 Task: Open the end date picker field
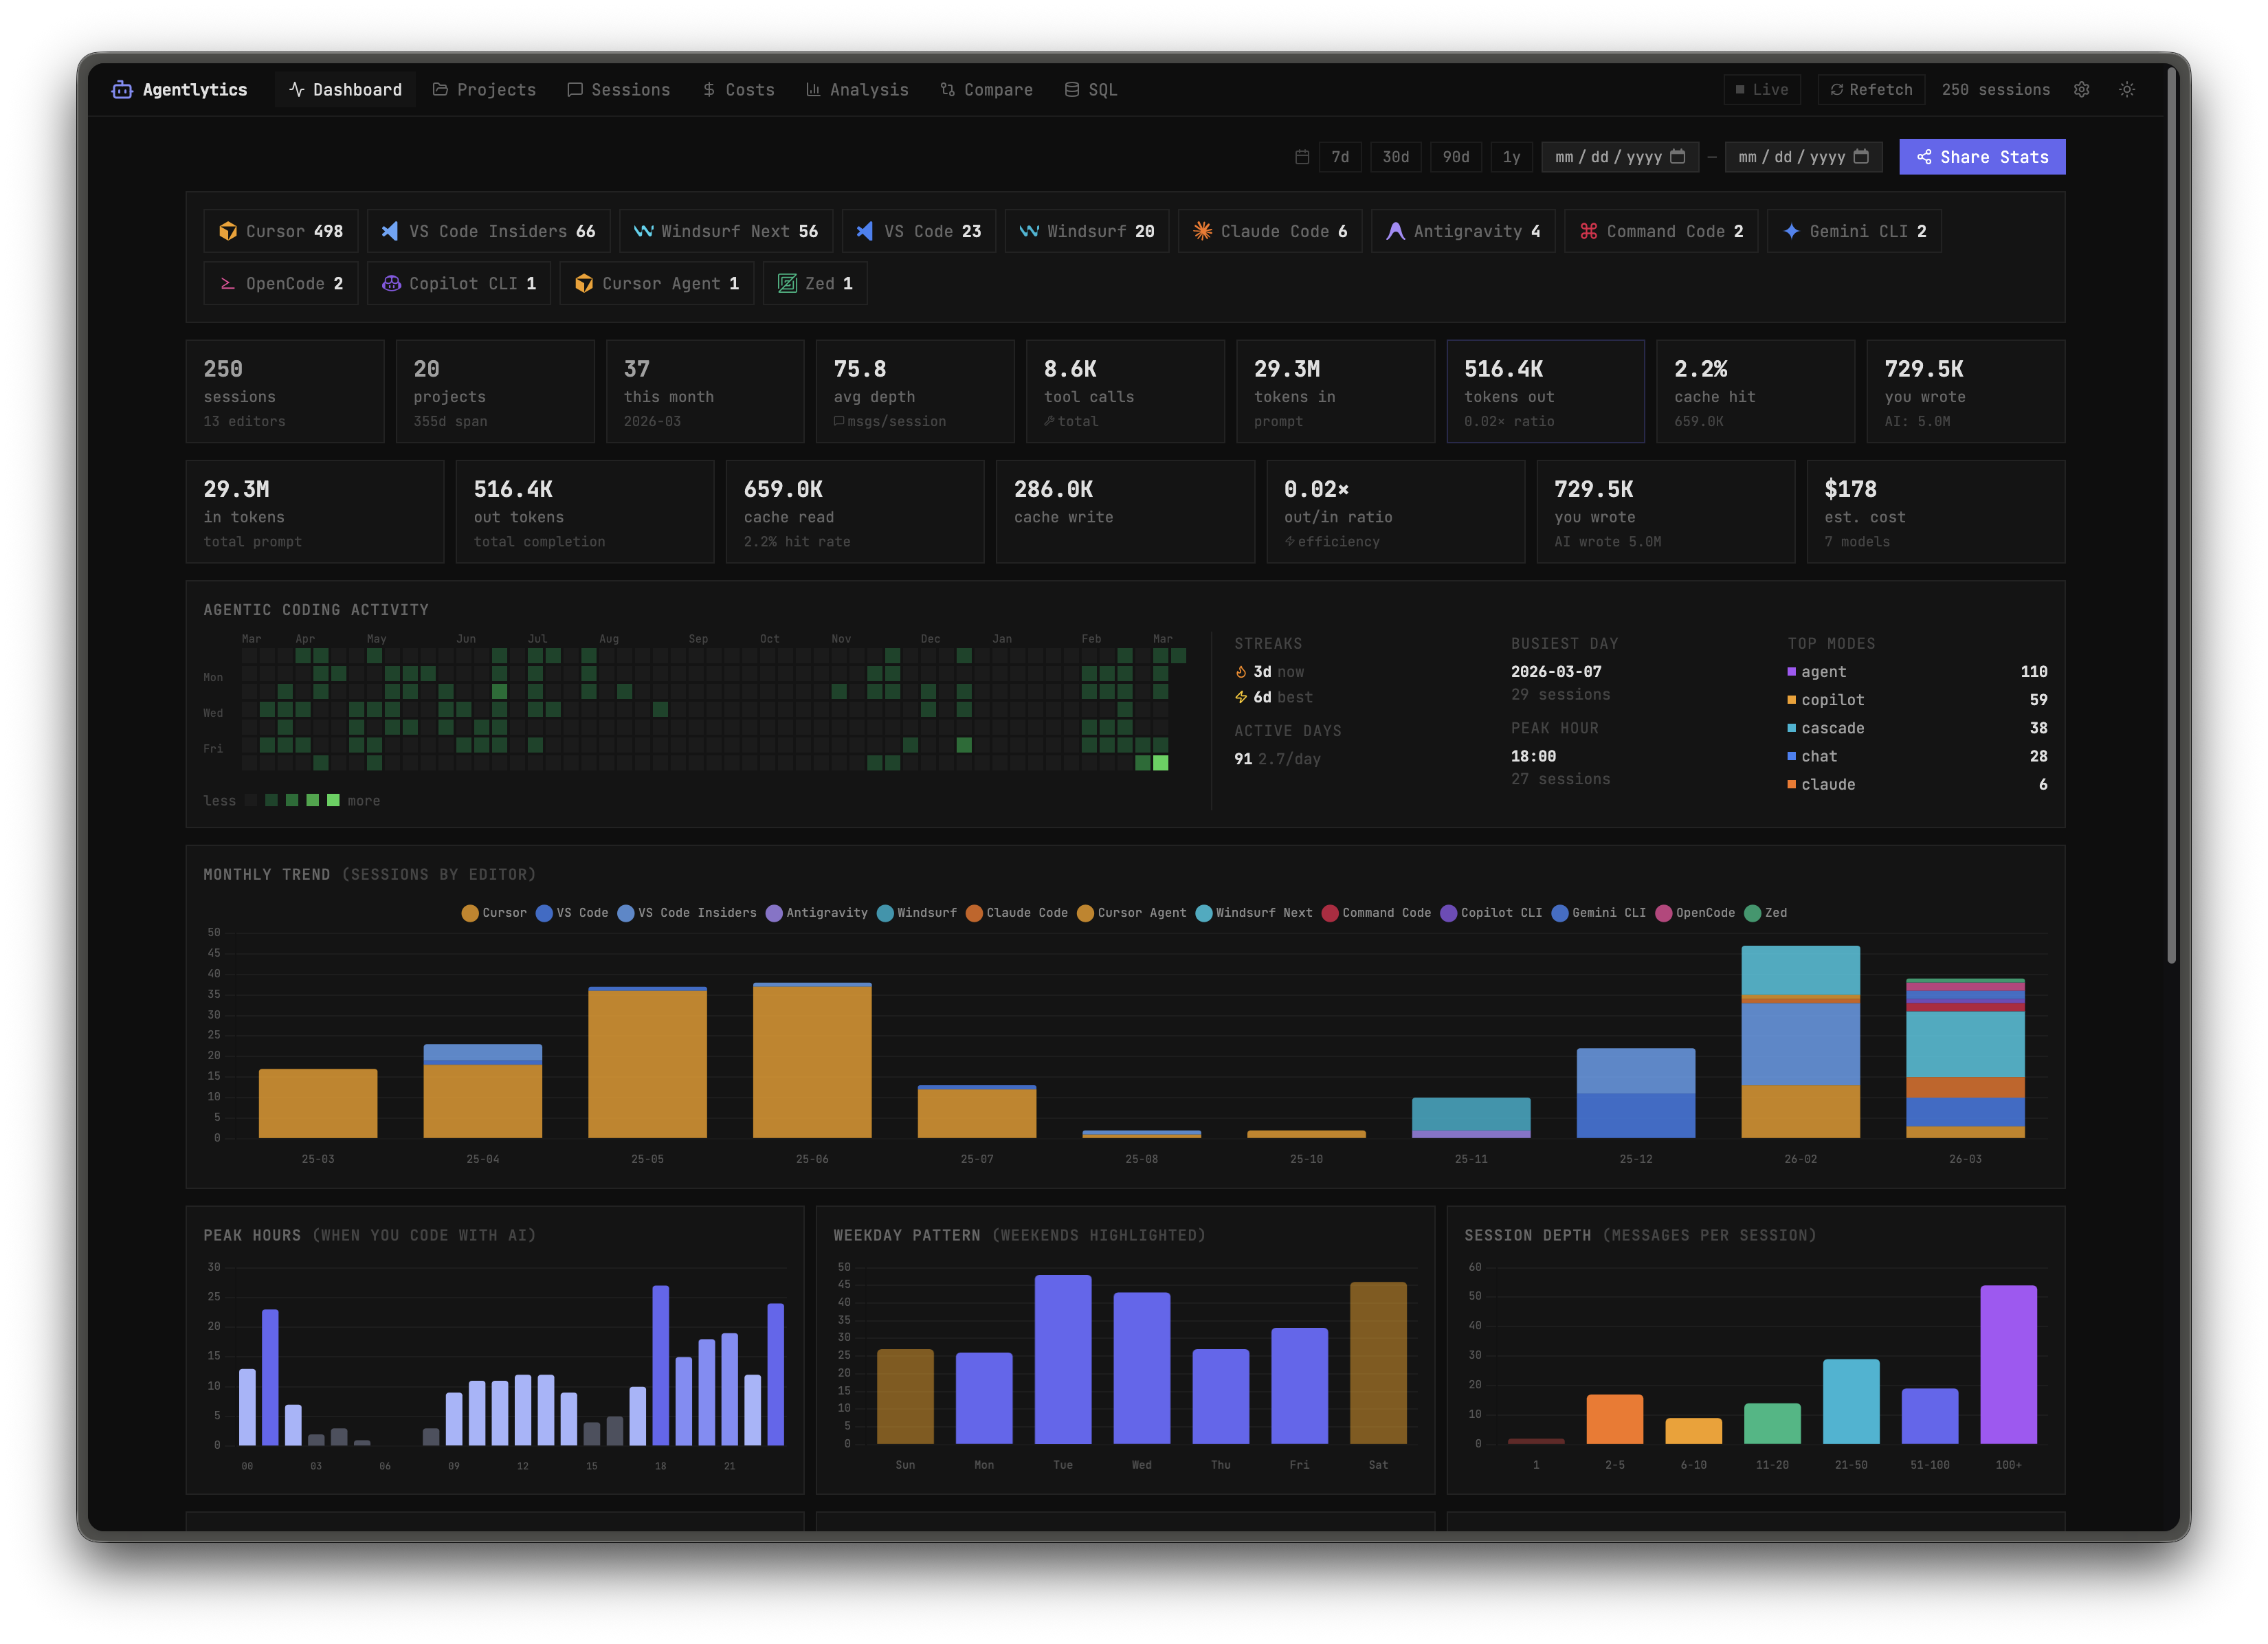1803,157
